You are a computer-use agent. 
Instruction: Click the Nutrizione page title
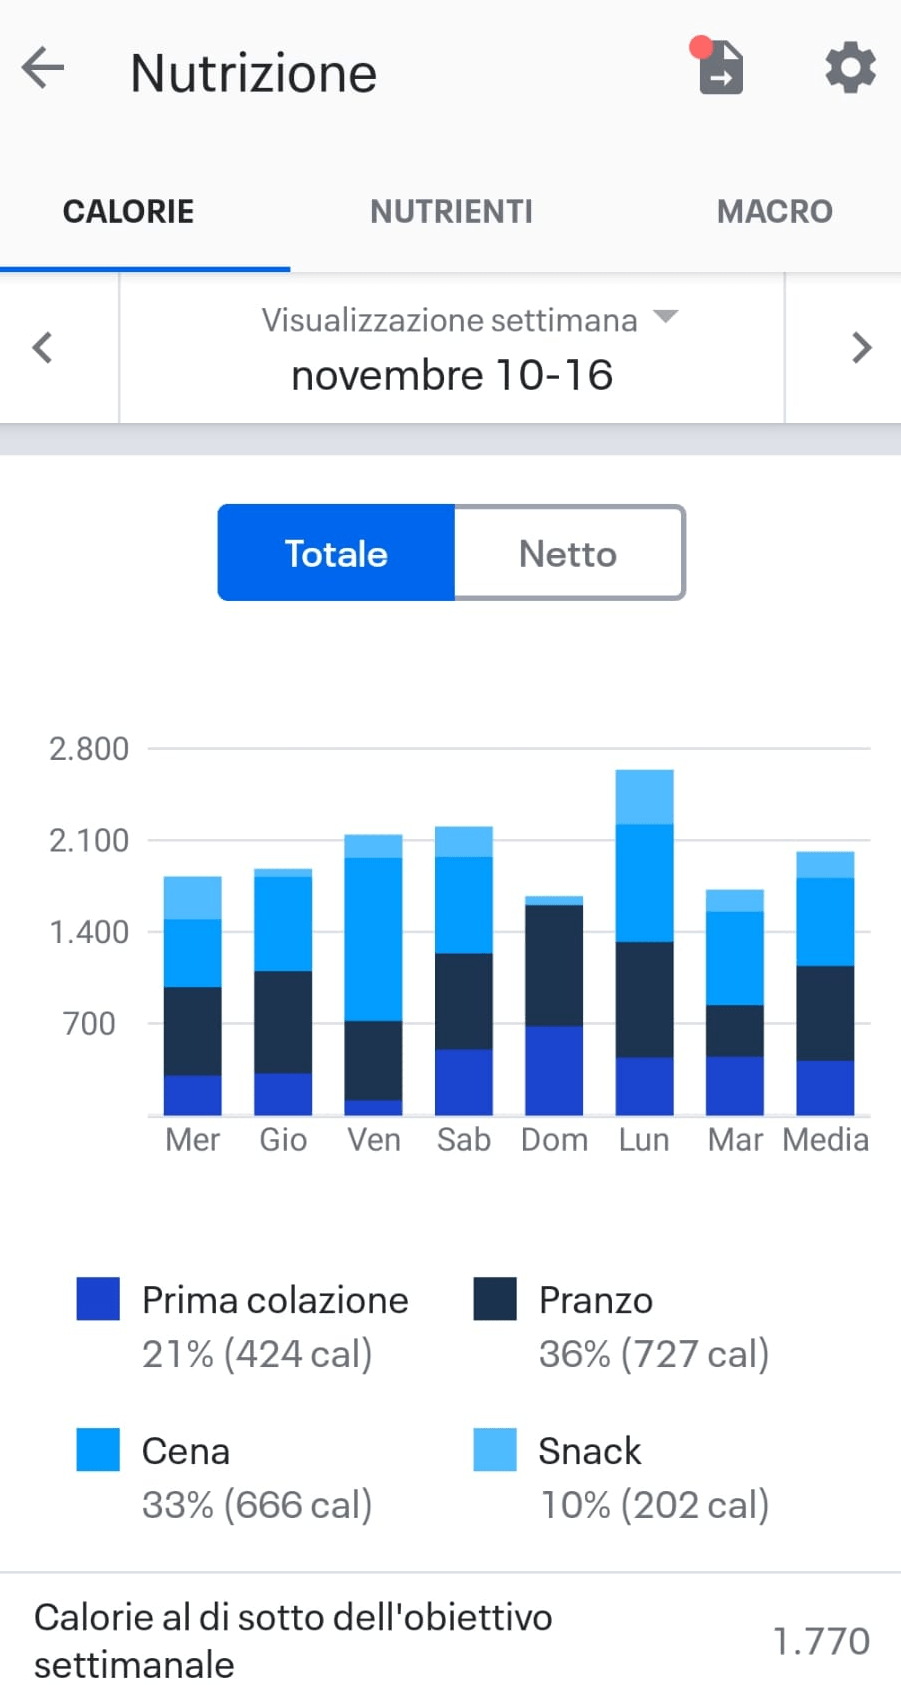tap(254, 73)
